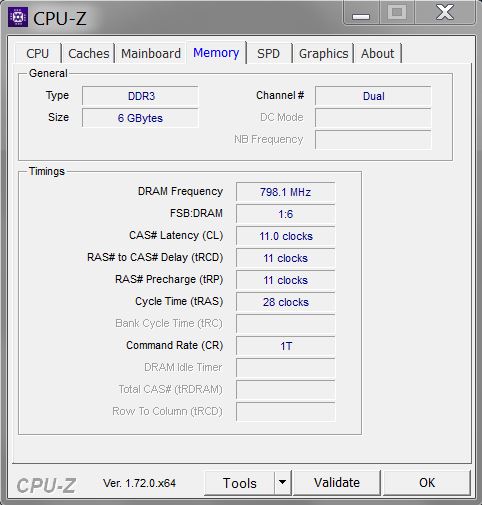
Task: Click the DDR3 memory type field
Action: pyautogui.click(x=140, y=96)
